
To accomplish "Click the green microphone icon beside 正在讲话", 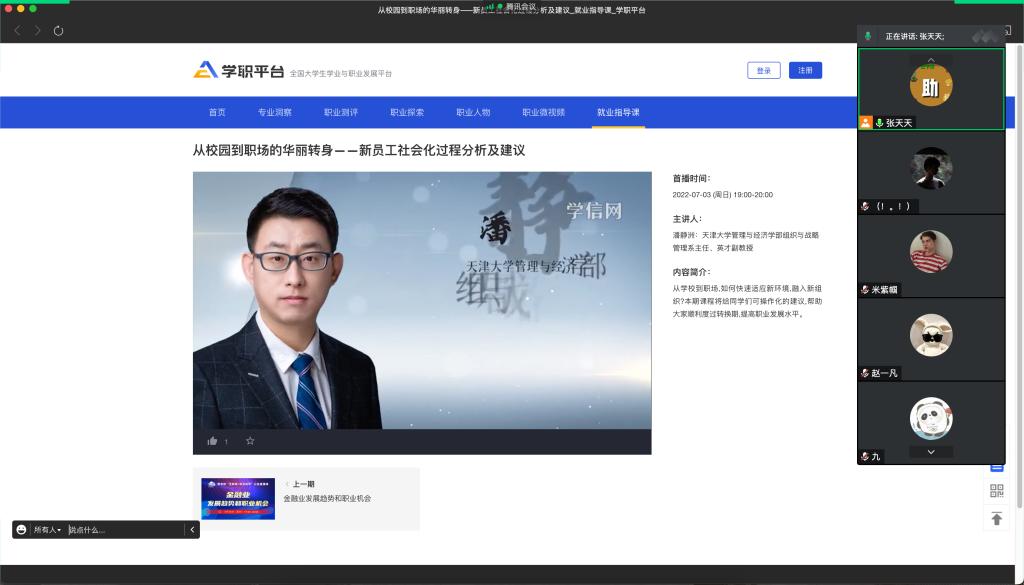I will 868,36.
